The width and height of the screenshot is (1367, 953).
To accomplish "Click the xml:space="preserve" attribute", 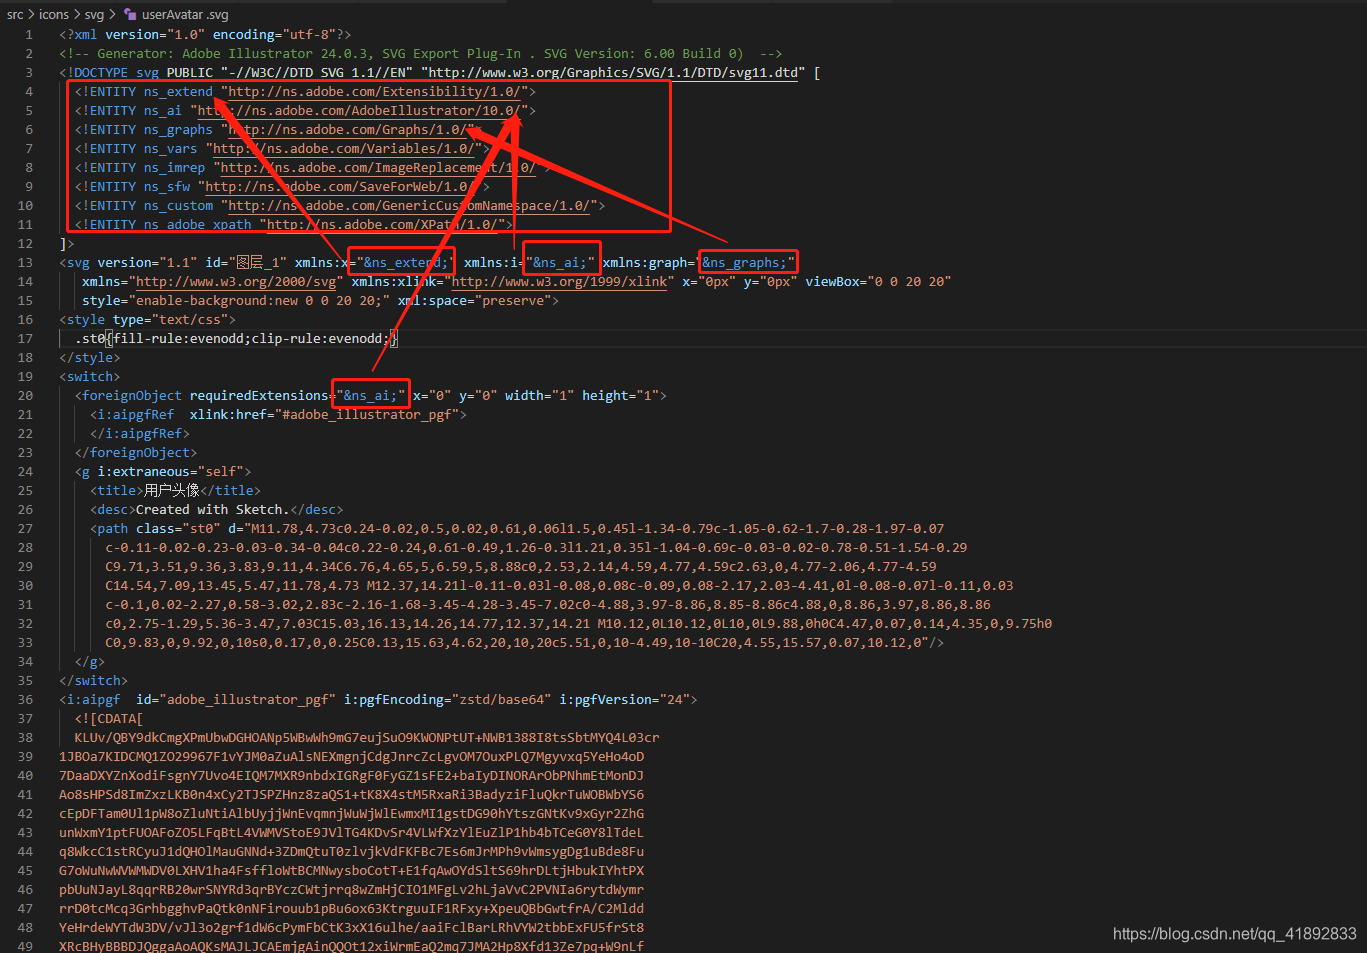I will click(x=474, y=301).
